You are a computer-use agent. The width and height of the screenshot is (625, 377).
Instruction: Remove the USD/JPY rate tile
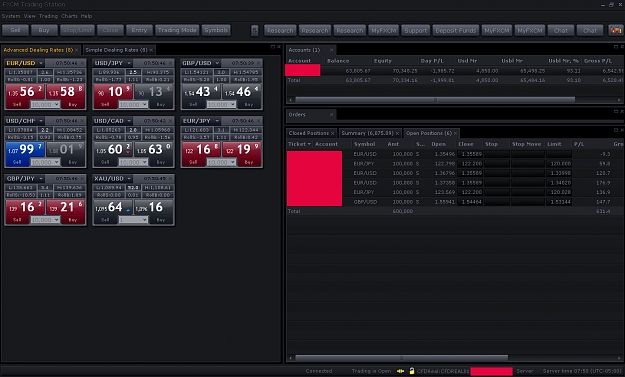(171, 63)
